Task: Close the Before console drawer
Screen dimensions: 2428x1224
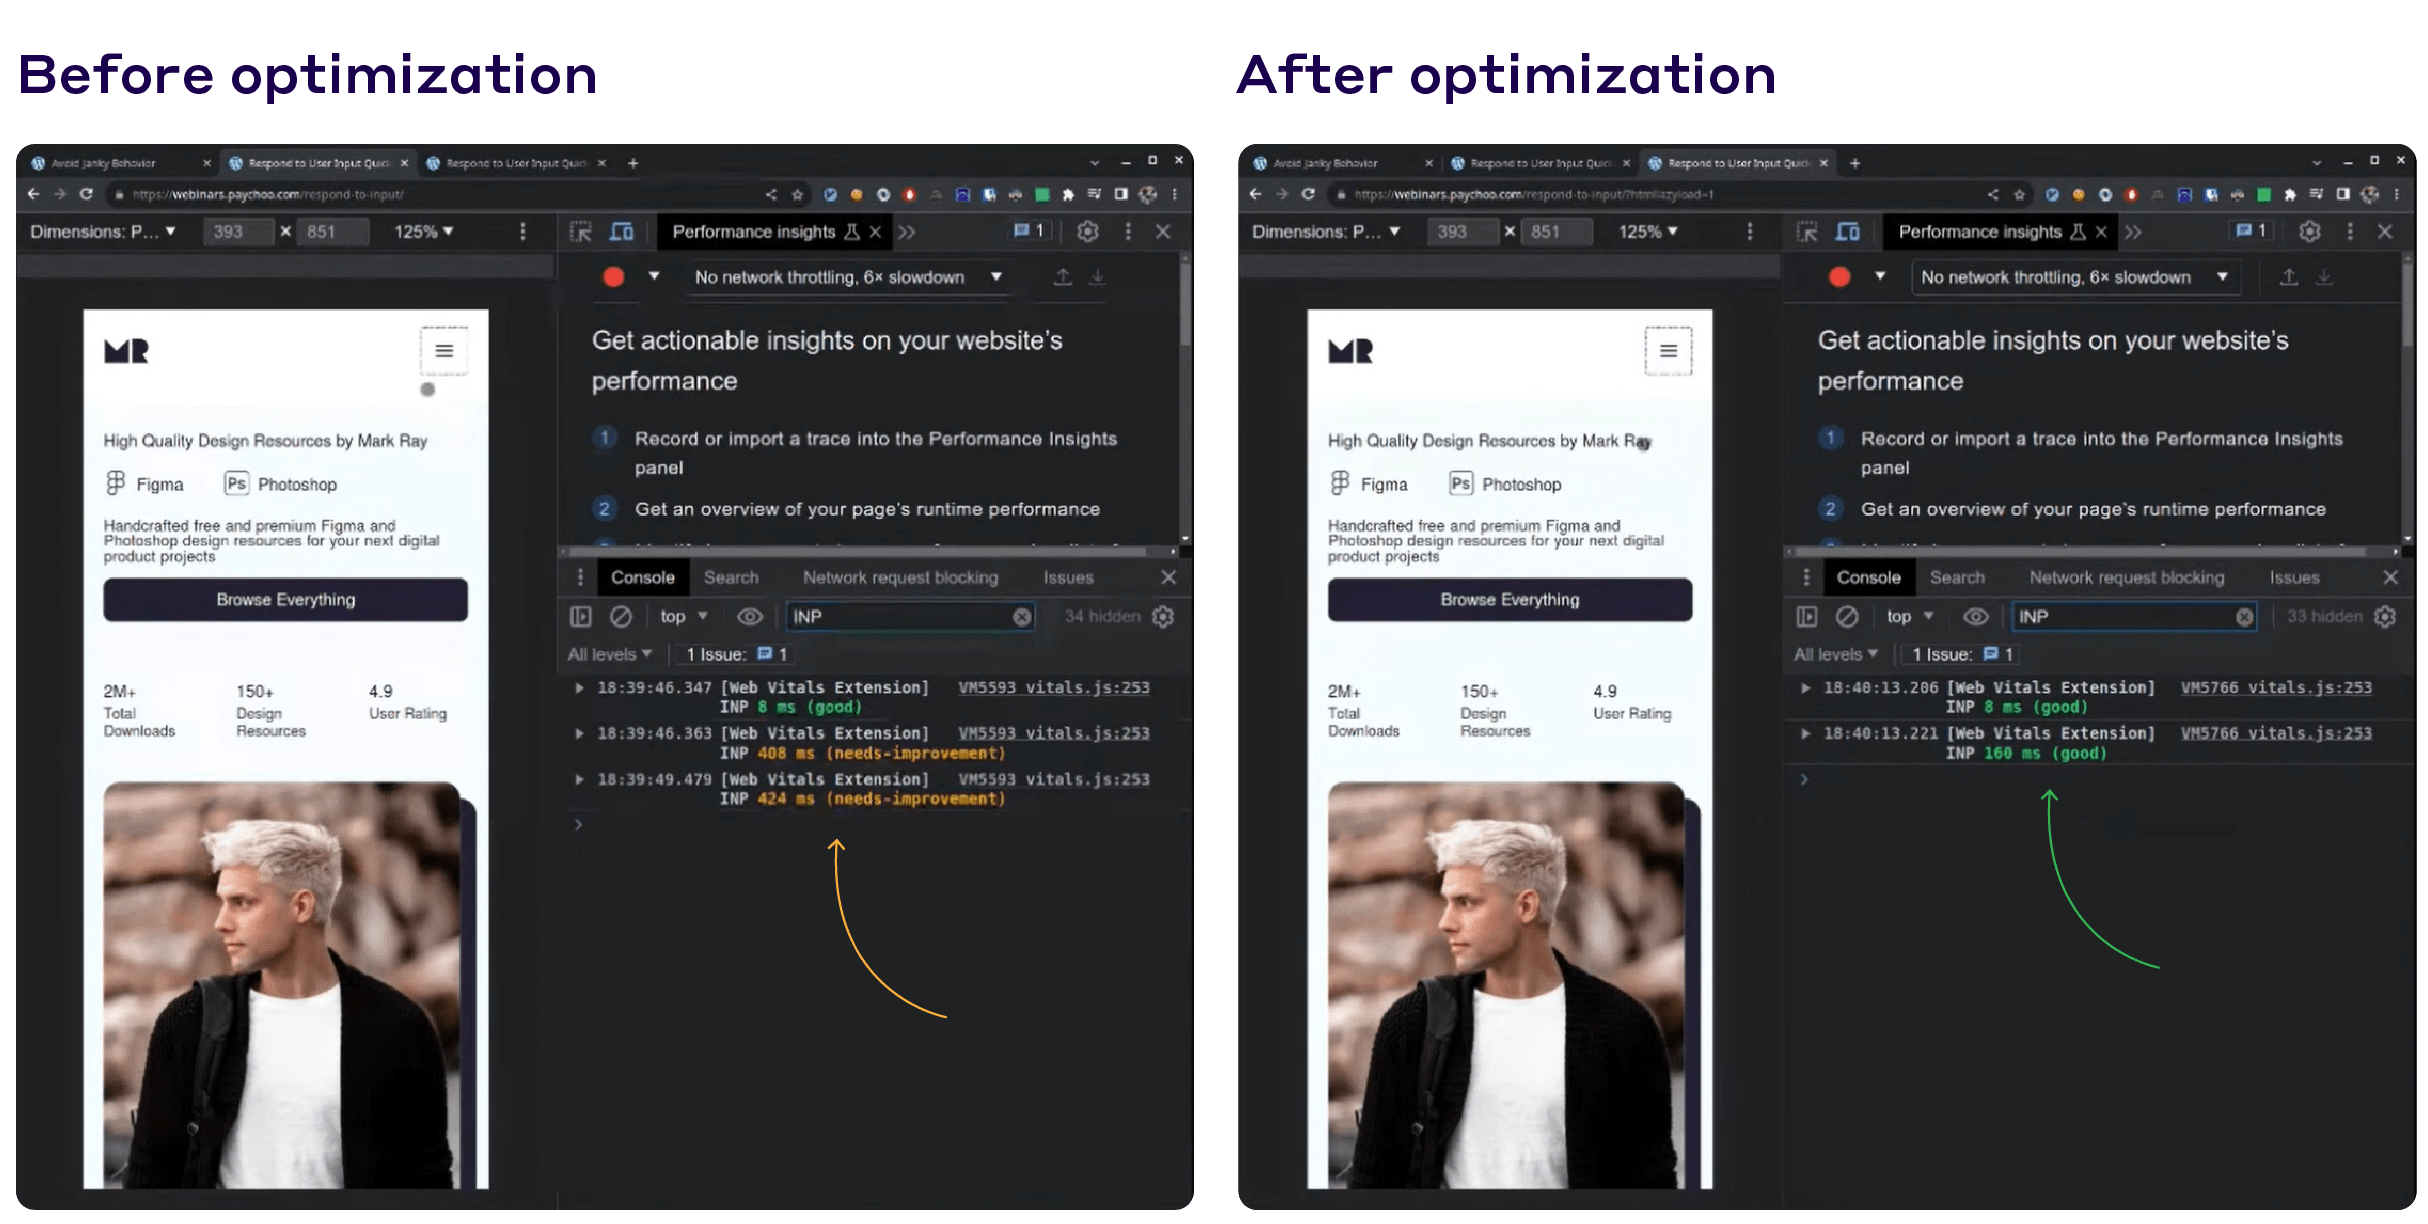Action: pos(1168,577)
